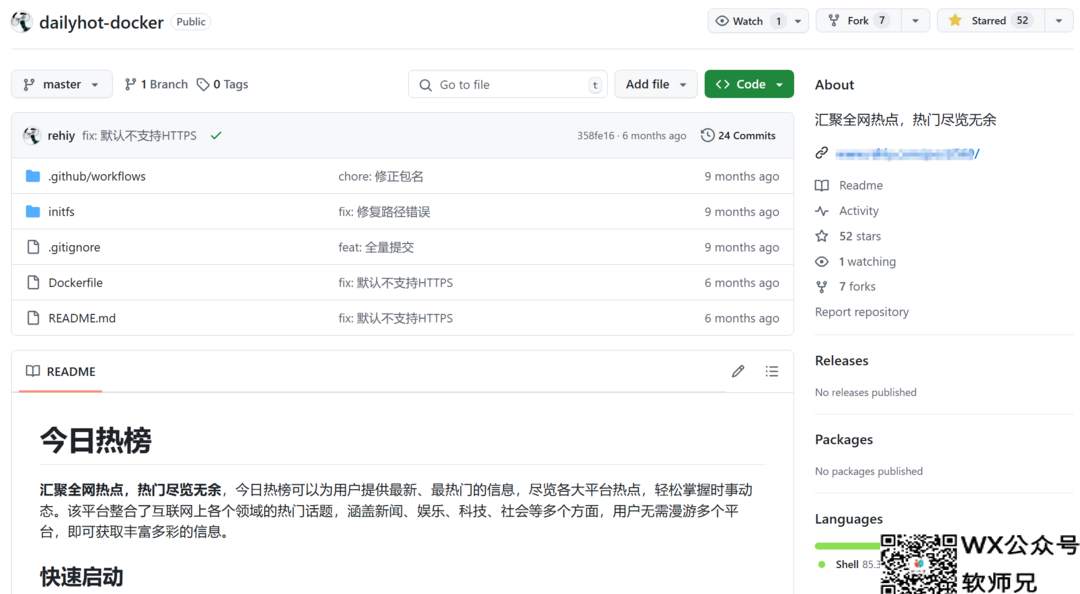Image resolution: width=1080 pixels, height=594 pixels.
Task: View the 1 Branch link
Action: [x=156, y=84]
